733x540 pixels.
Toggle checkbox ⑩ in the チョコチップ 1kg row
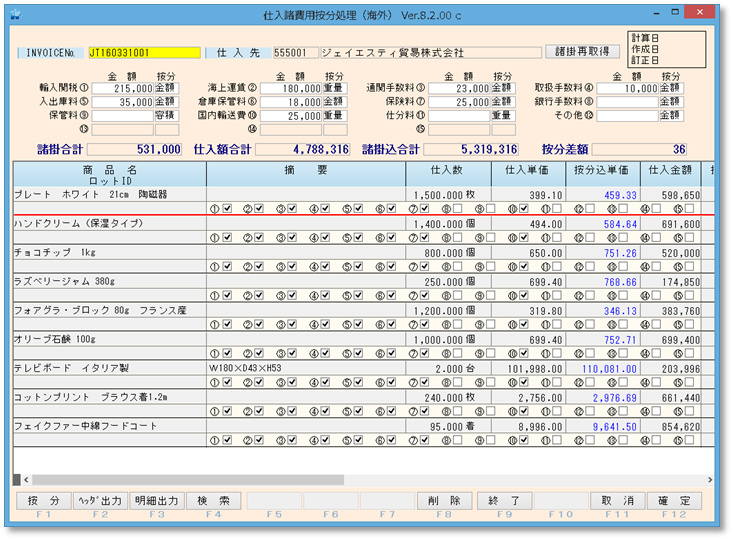click(x=524, y=266)
